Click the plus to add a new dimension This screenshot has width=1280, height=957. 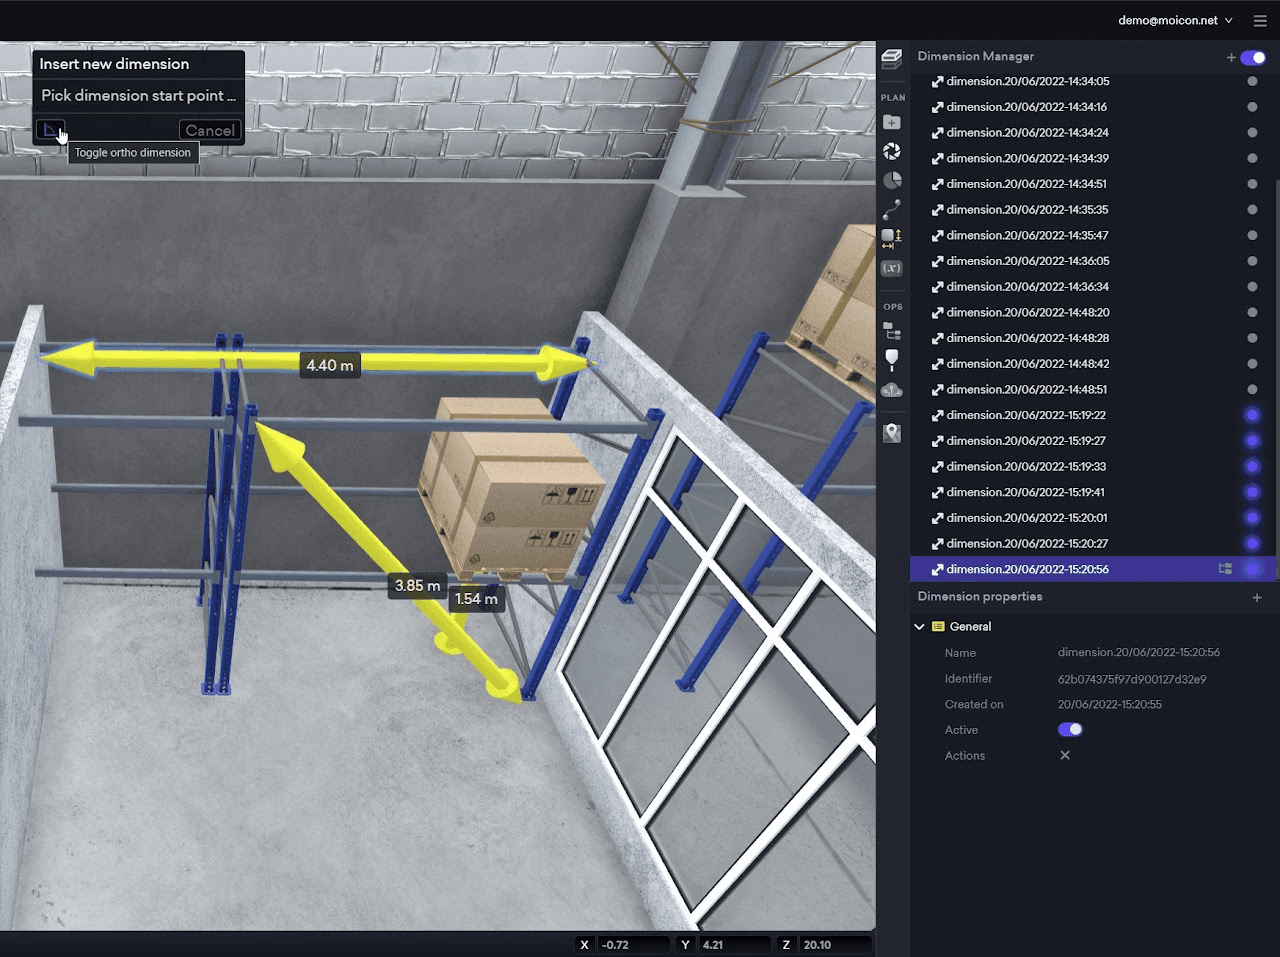pyautogui.click(x=1231, y=57)
